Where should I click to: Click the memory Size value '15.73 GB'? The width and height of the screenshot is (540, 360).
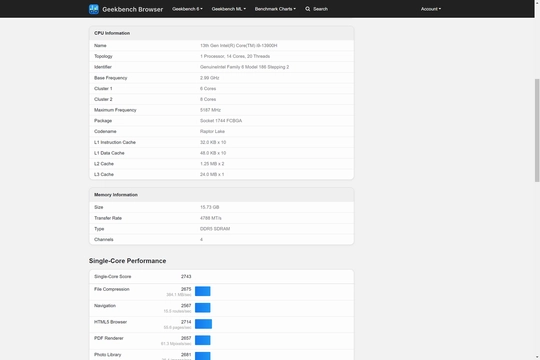point(209,207)
